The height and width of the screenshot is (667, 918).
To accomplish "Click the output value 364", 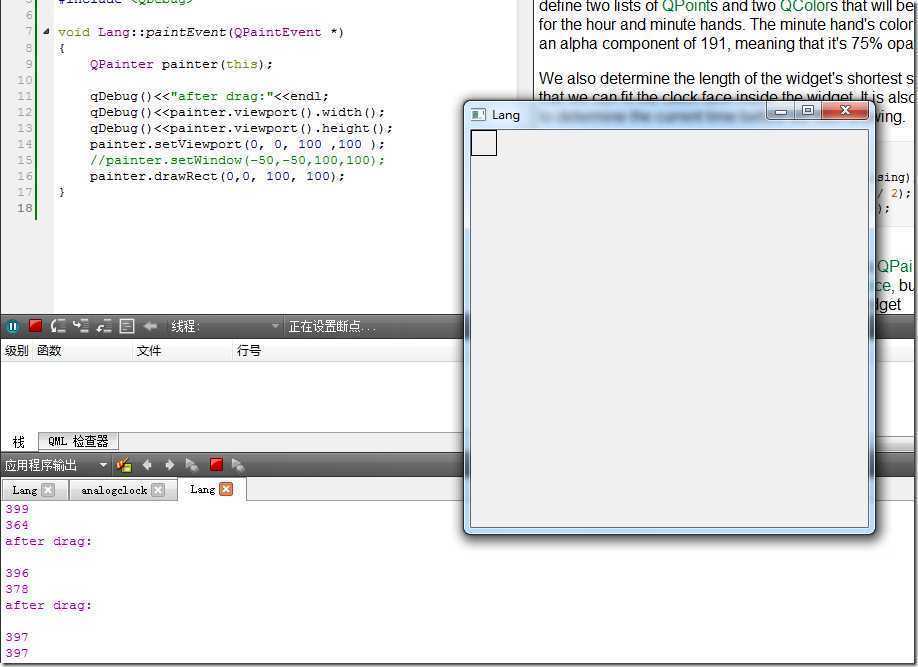I will (17, 525).
